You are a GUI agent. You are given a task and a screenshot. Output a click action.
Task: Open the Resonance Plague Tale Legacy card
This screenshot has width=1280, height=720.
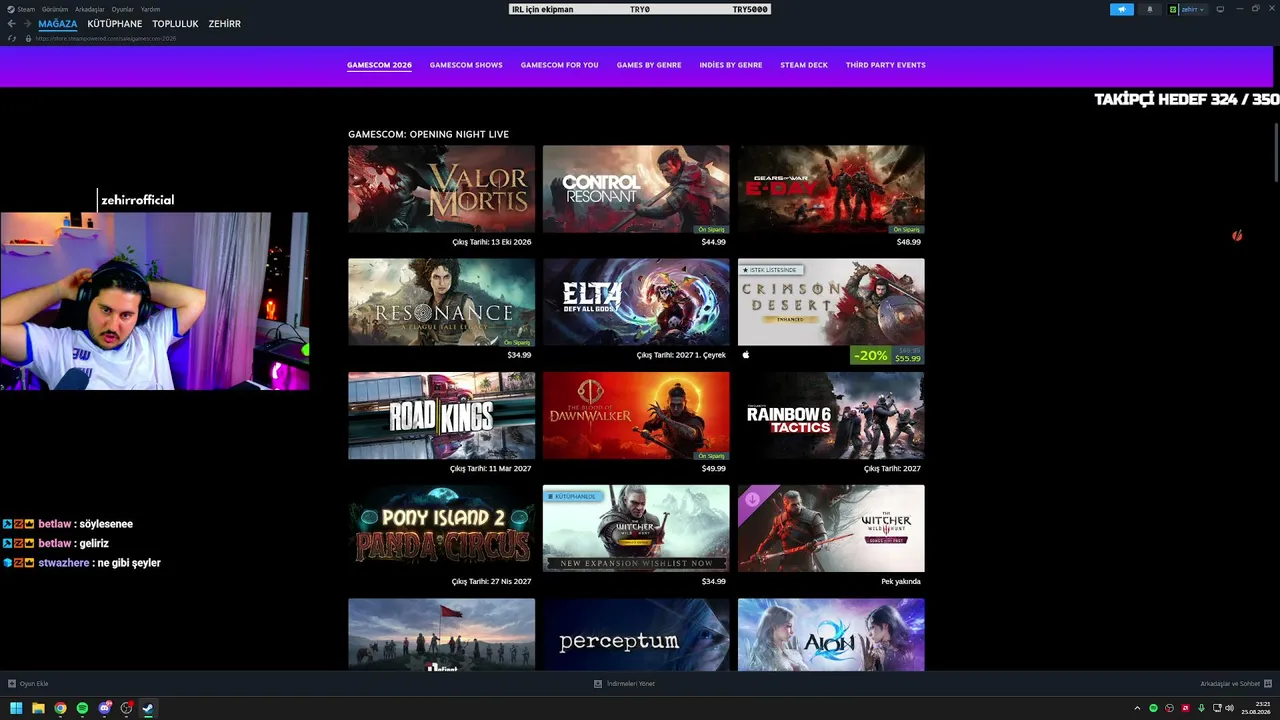pyautogui.click(x=441, y=302)
